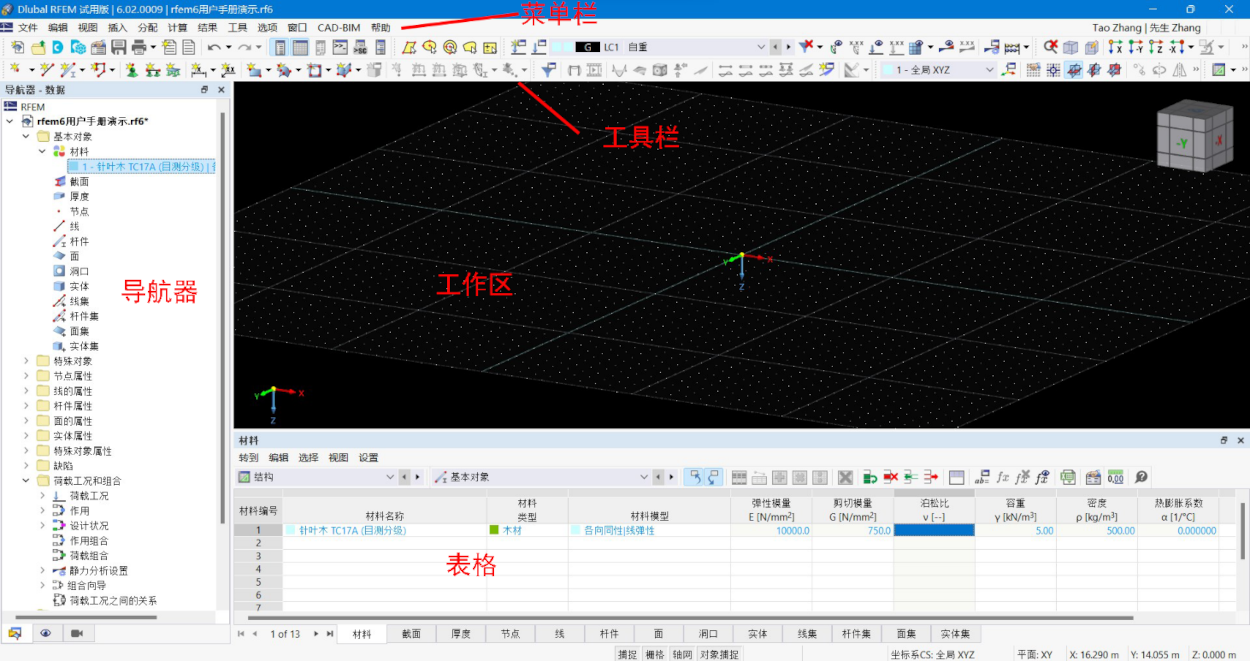Viewport: 1250px width, 661px height.
Task: Open the 帮助 menu in the menu bar
Action: [378, 27]
